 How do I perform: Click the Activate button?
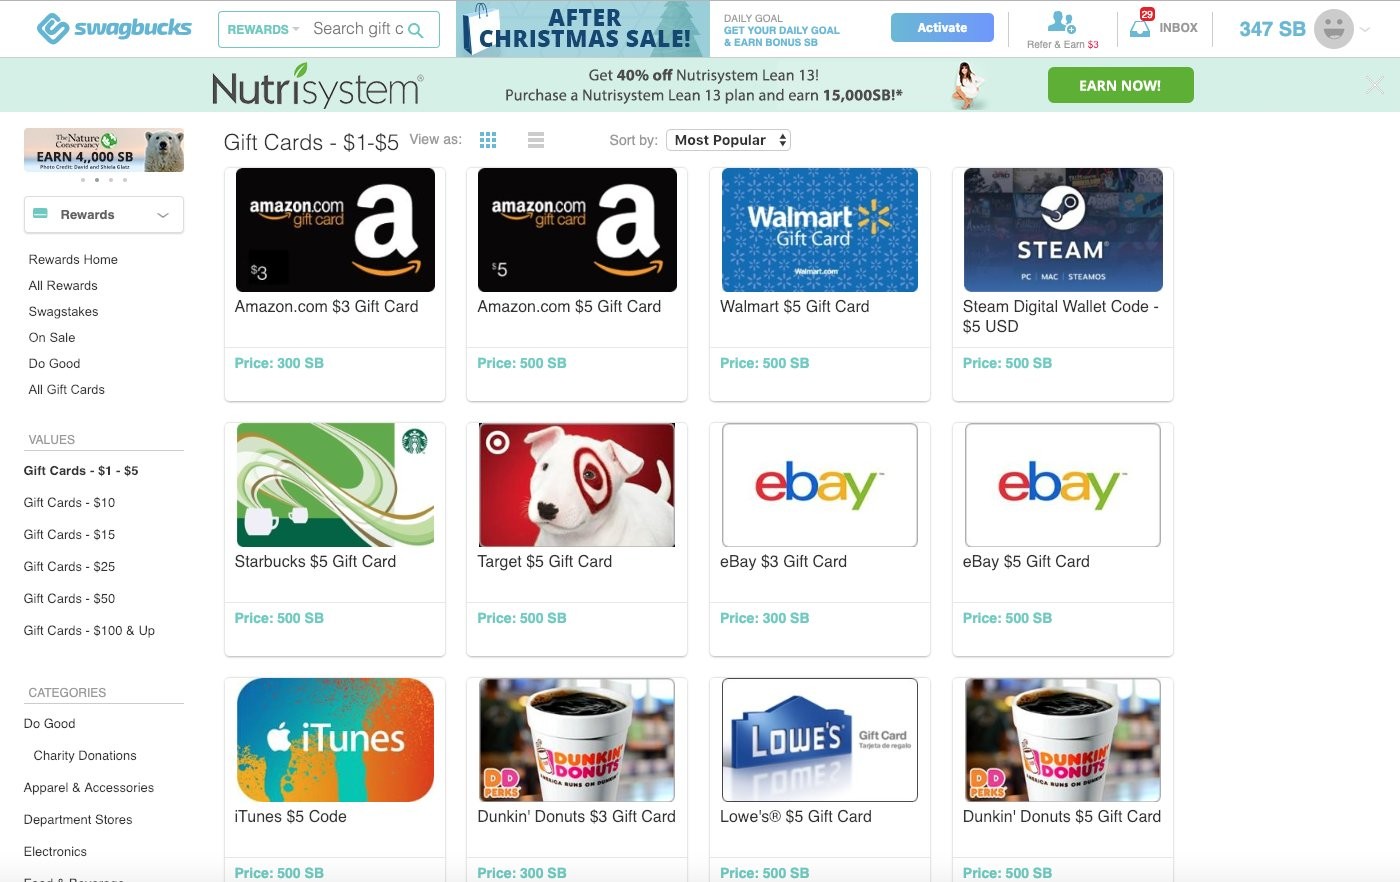[x=942, y=28]
